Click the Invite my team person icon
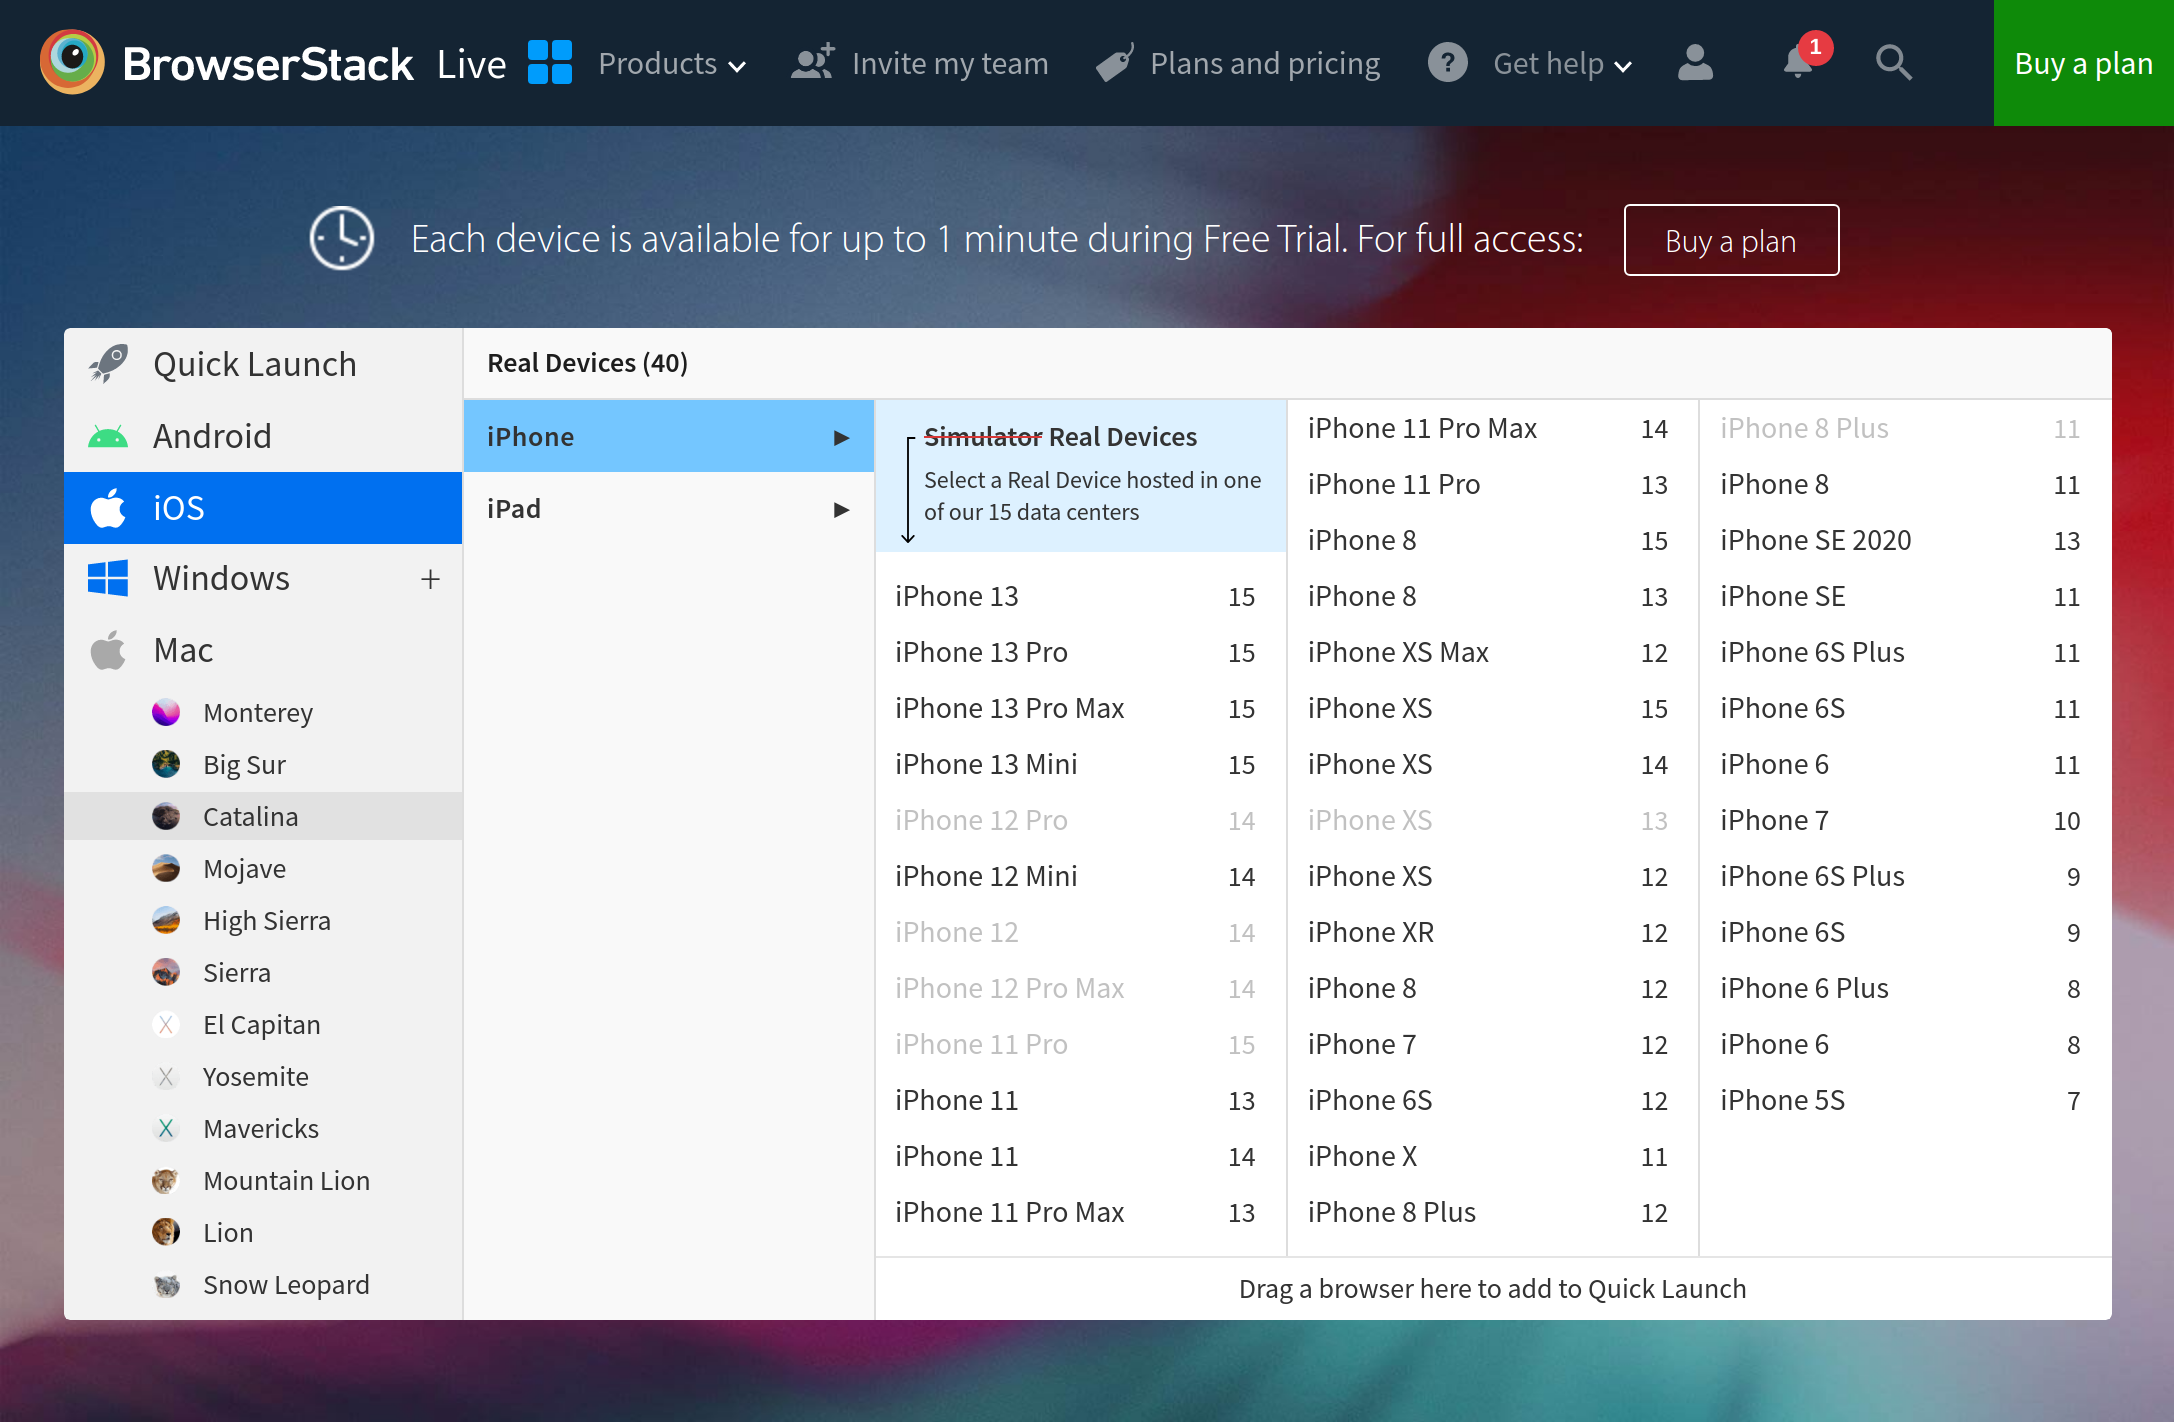The image size is (2174, 1422). pos(810,61)
